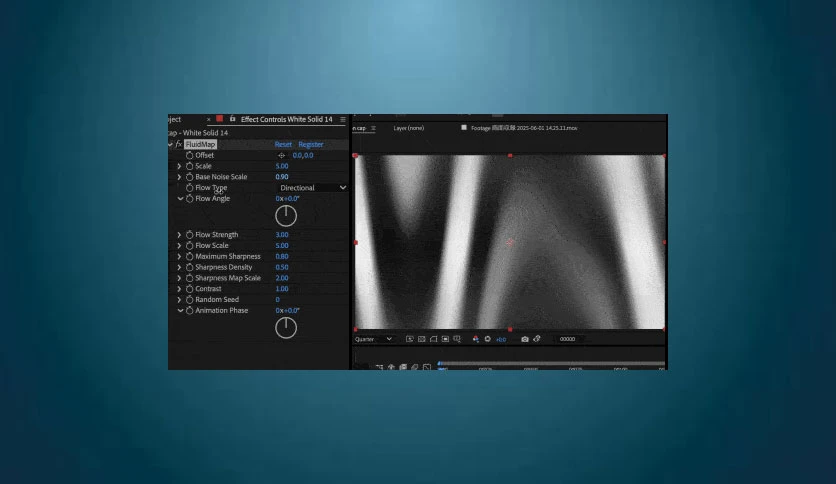Click the Sharpness Map Scale stopwatch
The width and height of the screenshot is (836, 484).
[x=189, y=278]
